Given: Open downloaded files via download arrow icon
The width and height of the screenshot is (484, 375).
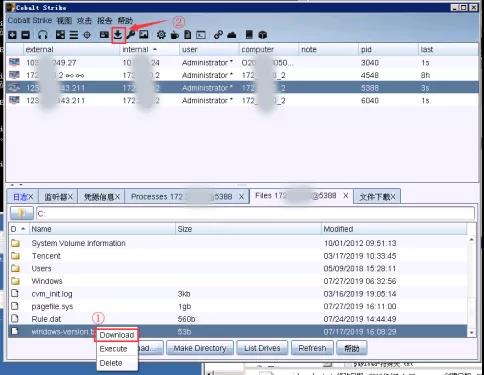Looking at the screenshot, I should click(x=118, y=35).
